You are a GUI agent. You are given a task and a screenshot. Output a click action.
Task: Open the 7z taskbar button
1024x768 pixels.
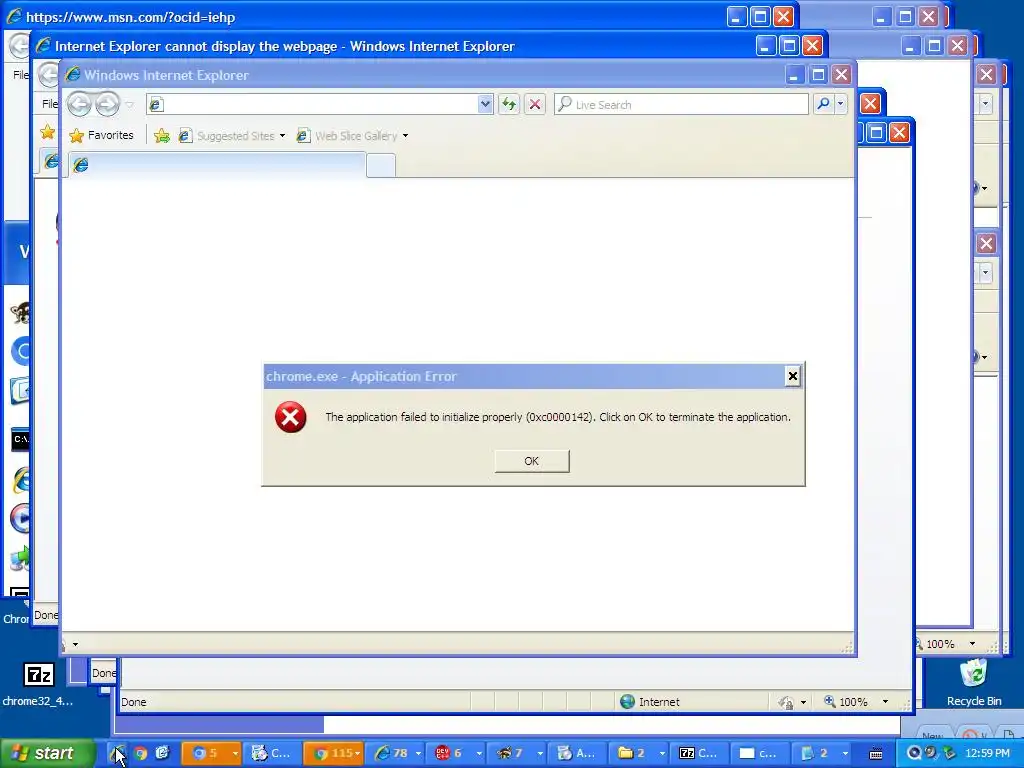pyautogui.click(x=698, y=754)
